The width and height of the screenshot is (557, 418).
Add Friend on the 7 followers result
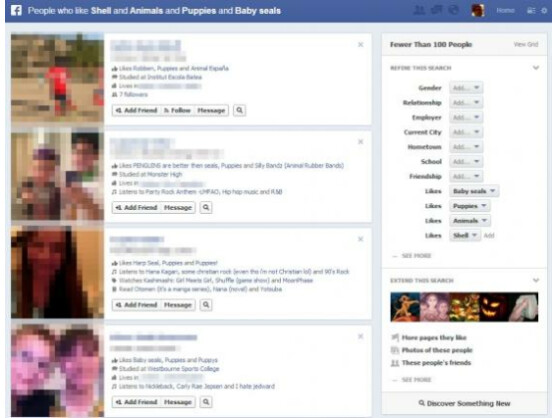136,110
